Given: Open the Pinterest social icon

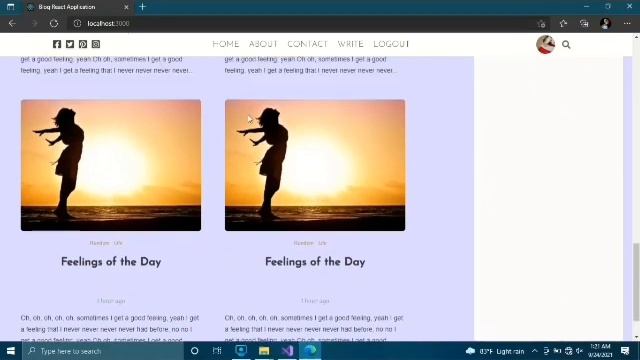Looking at the screenshot, I should [x=83, y=44].
